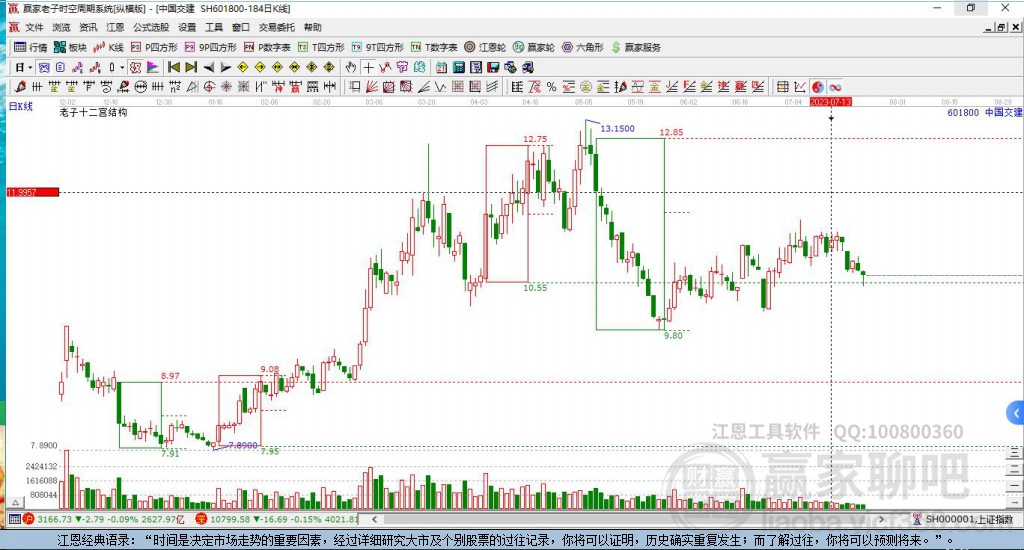The image size is (1024, 550).
Task: Open the 资讯 menu
Action: pyautogui.click(x=88, y=27)
